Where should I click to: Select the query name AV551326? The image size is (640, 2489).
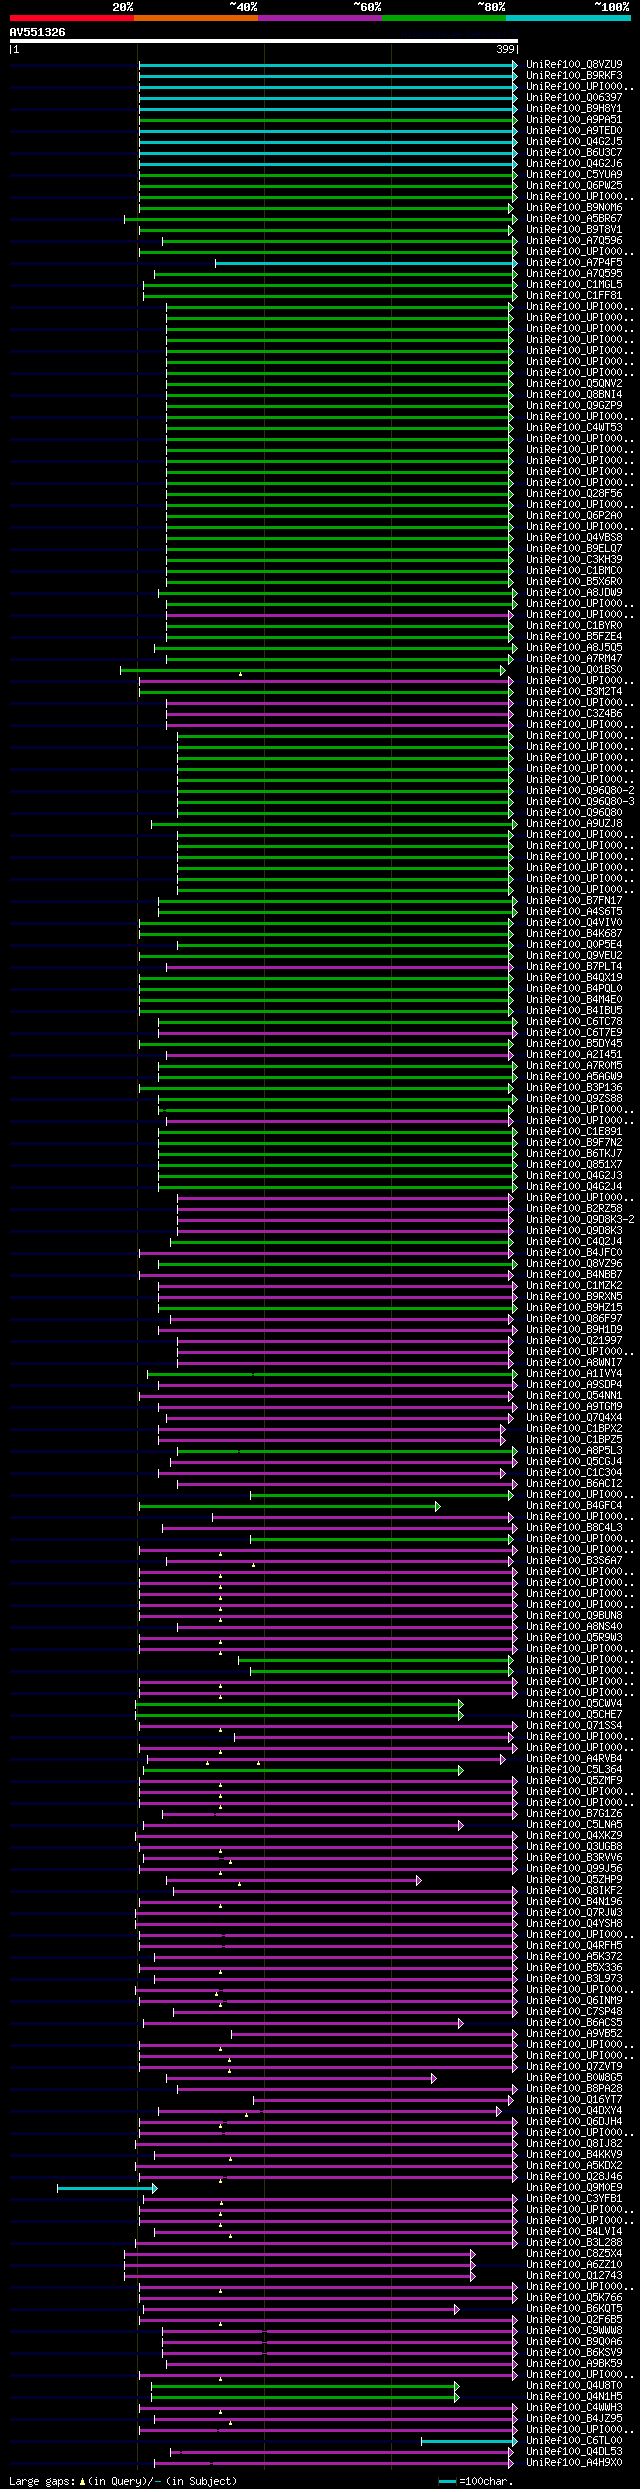click(x=37, y=32)
